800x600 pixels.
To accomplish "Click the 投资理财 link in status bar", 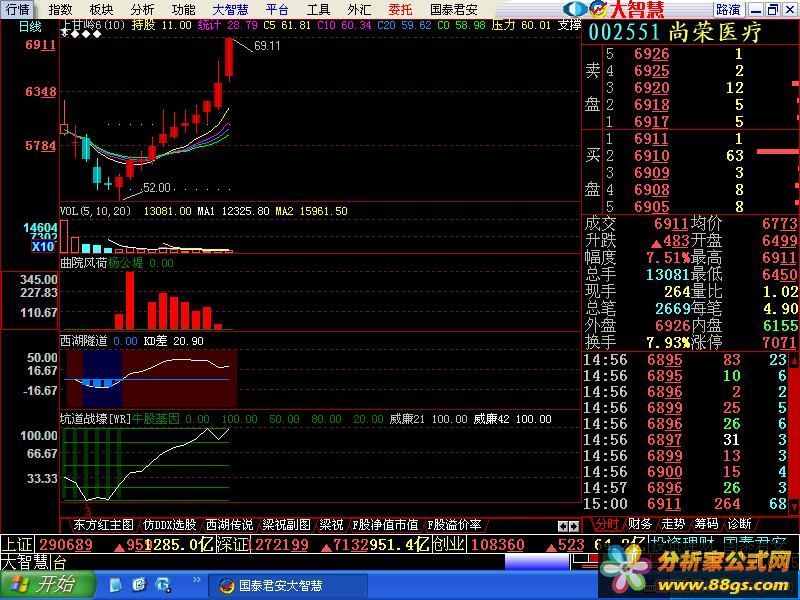I will [685, 544].
